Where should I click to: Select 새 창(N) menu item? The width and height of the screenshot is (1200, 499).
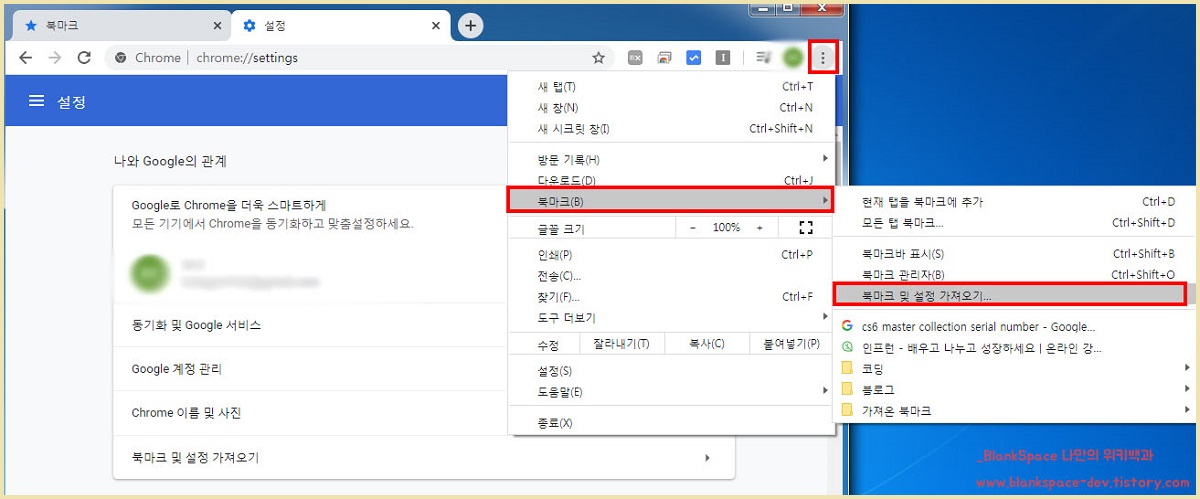coord(671,107)
